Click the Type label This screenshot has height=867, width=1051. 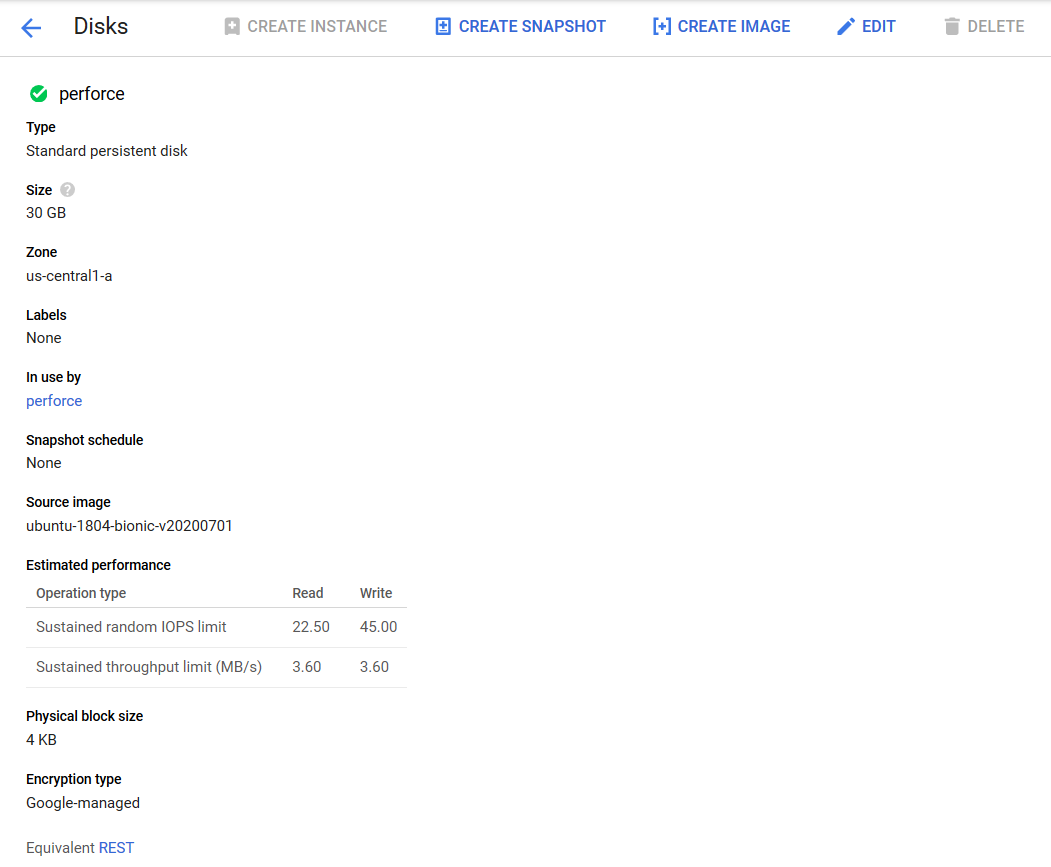[41, 127]
